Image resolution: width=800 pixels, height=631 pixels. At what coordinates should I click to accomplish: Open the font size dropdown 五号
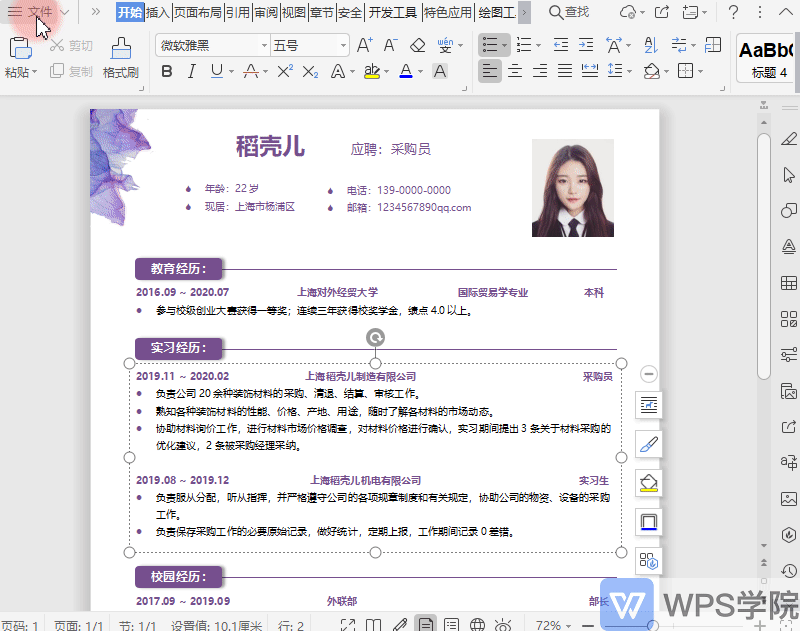point(342,46)
